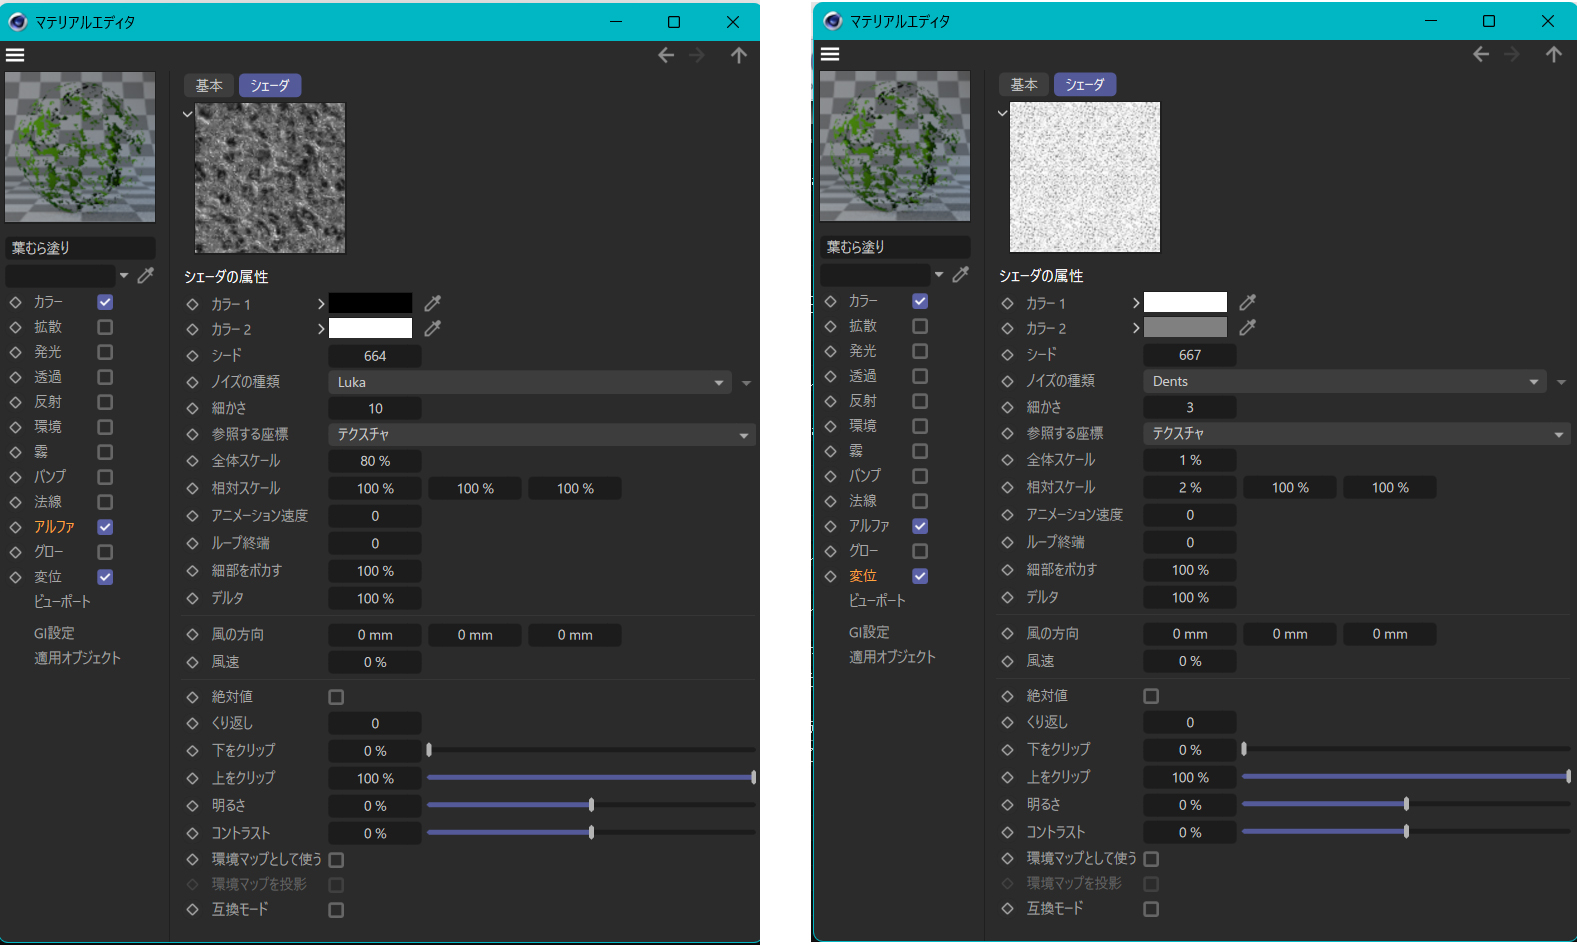The height and width of the screenshot is (945, 1577).
Task: Click the dark Luka noise preview thumbnail
Action: (x=270, y=178)
